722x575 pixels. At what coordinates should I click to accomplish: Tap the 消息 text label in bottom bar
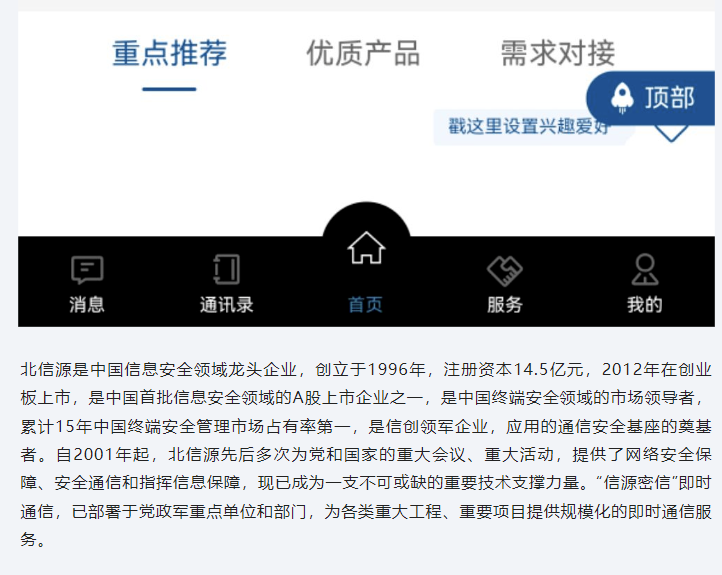(x=87, y=305)
